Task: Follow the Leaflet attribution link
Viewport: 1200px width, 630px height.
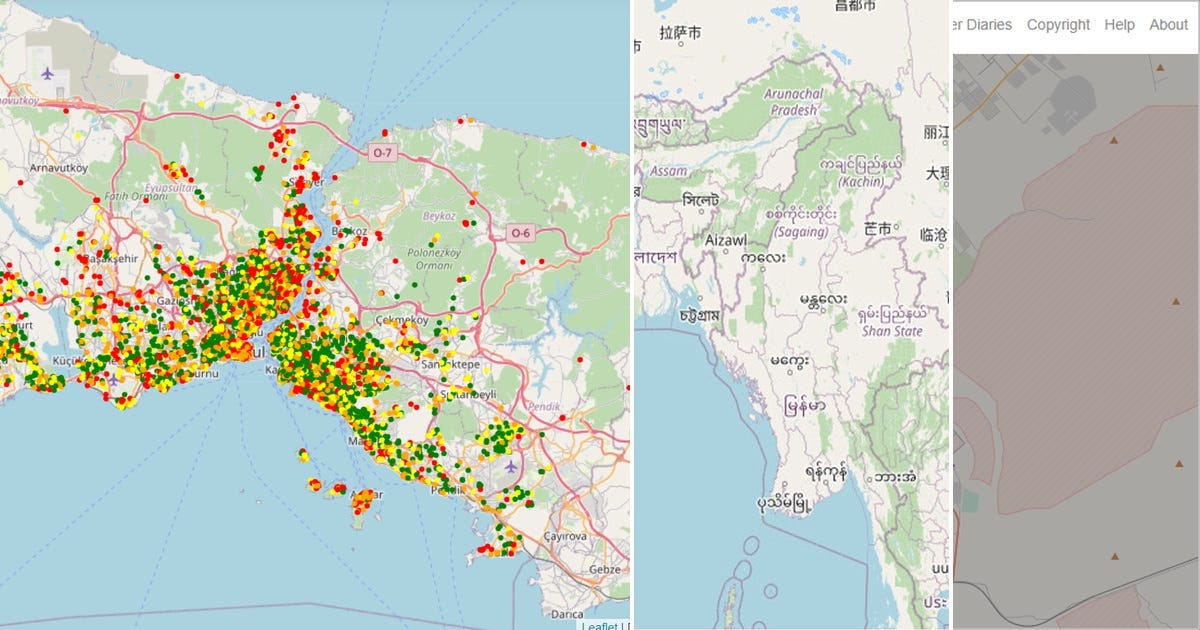Action: (x=600, y=625)
